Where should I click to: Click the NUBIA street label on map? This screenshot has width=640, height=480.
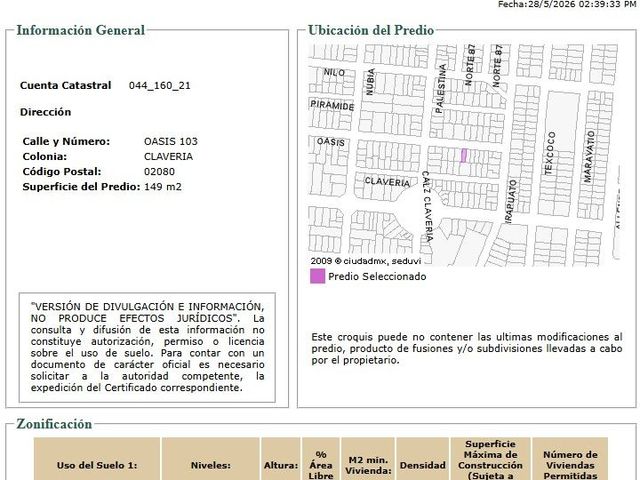pyautogui.click(x=370, y=82)
